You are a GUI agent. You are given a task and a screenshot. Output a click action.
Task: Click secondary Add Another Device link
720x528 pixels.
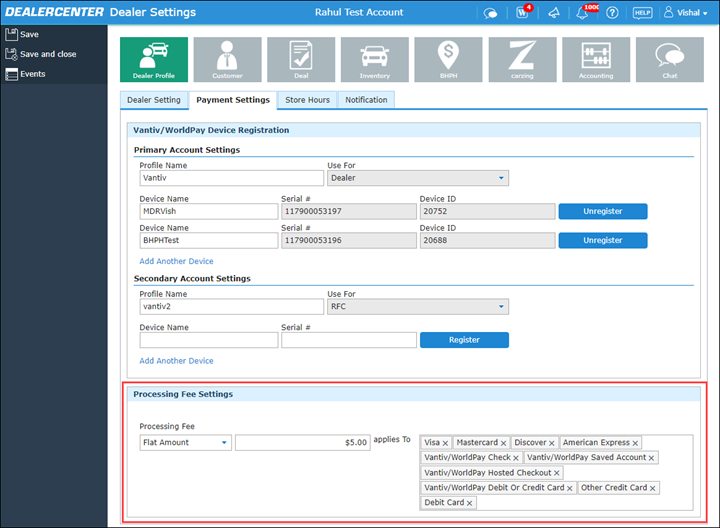(176, 361)
